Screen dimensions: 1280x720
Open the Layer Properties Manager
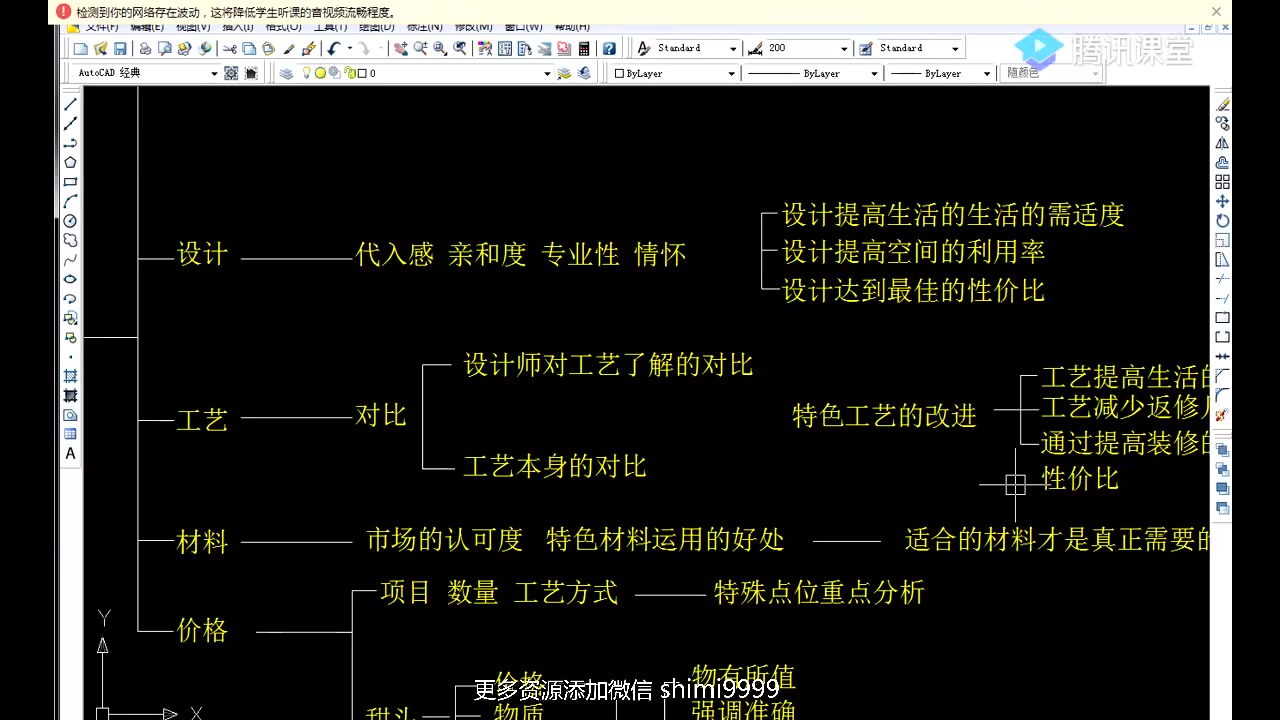click(286, 73)
